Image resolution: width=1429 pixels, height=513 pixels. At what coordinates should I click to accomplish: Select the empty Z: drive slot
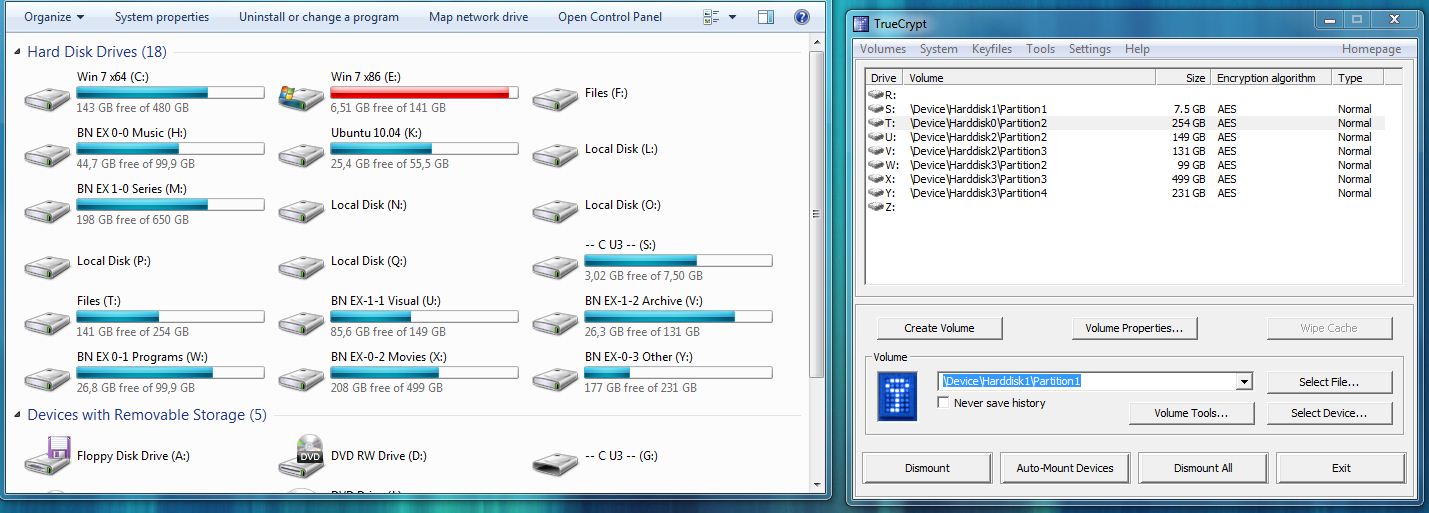click(x=1126, y=207)
